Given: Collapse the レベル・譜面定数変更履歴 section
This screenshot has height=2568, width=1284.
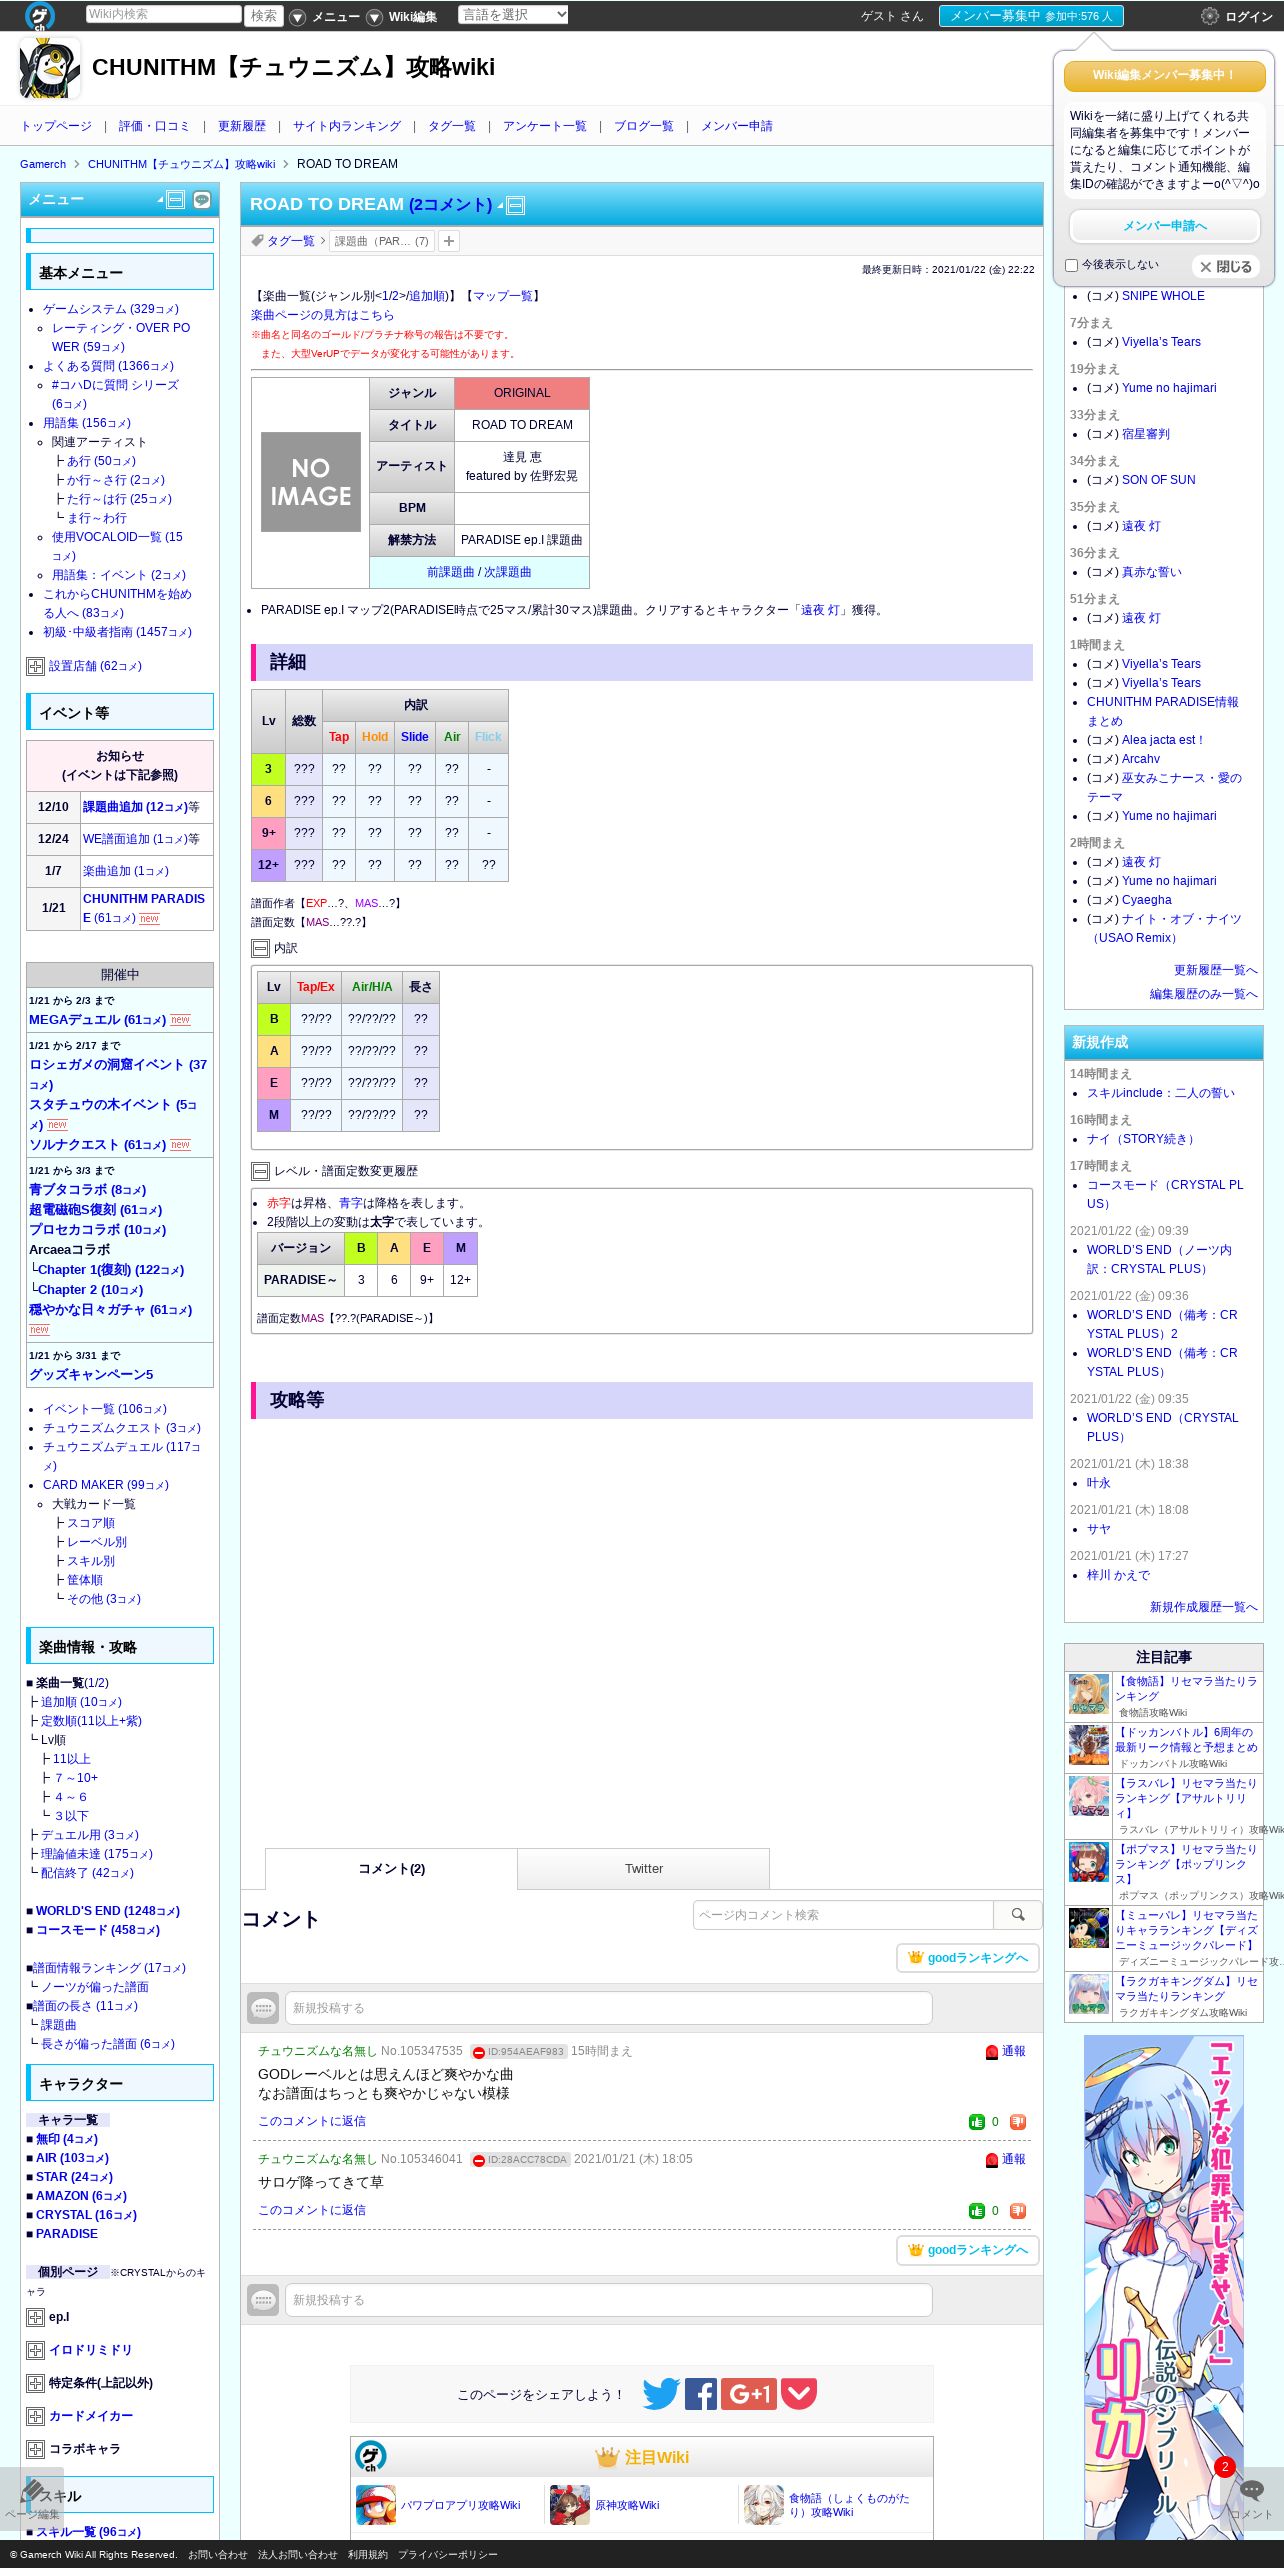Looking at the screenshot, I should pos(260,1171).
